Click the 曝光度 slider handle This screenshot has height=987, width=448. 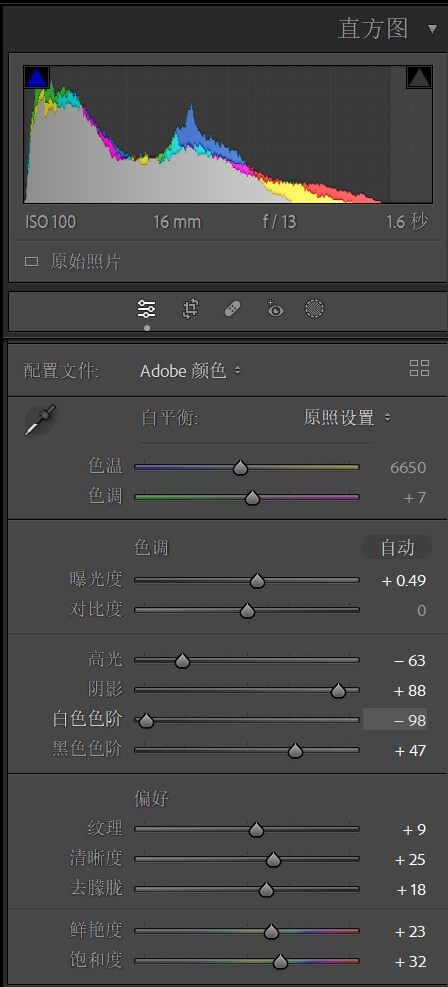click(257, 581)
